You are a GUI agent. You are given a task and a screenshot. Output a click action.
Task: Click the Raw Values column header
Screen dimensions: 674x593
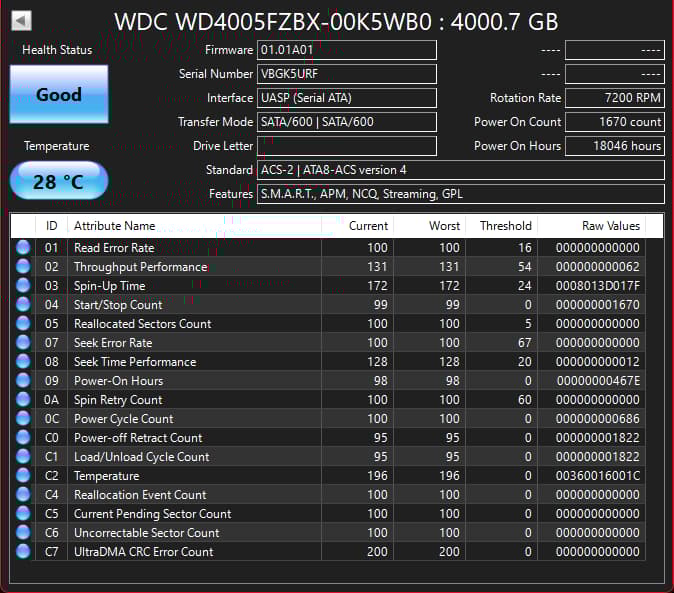coord(591,226)
